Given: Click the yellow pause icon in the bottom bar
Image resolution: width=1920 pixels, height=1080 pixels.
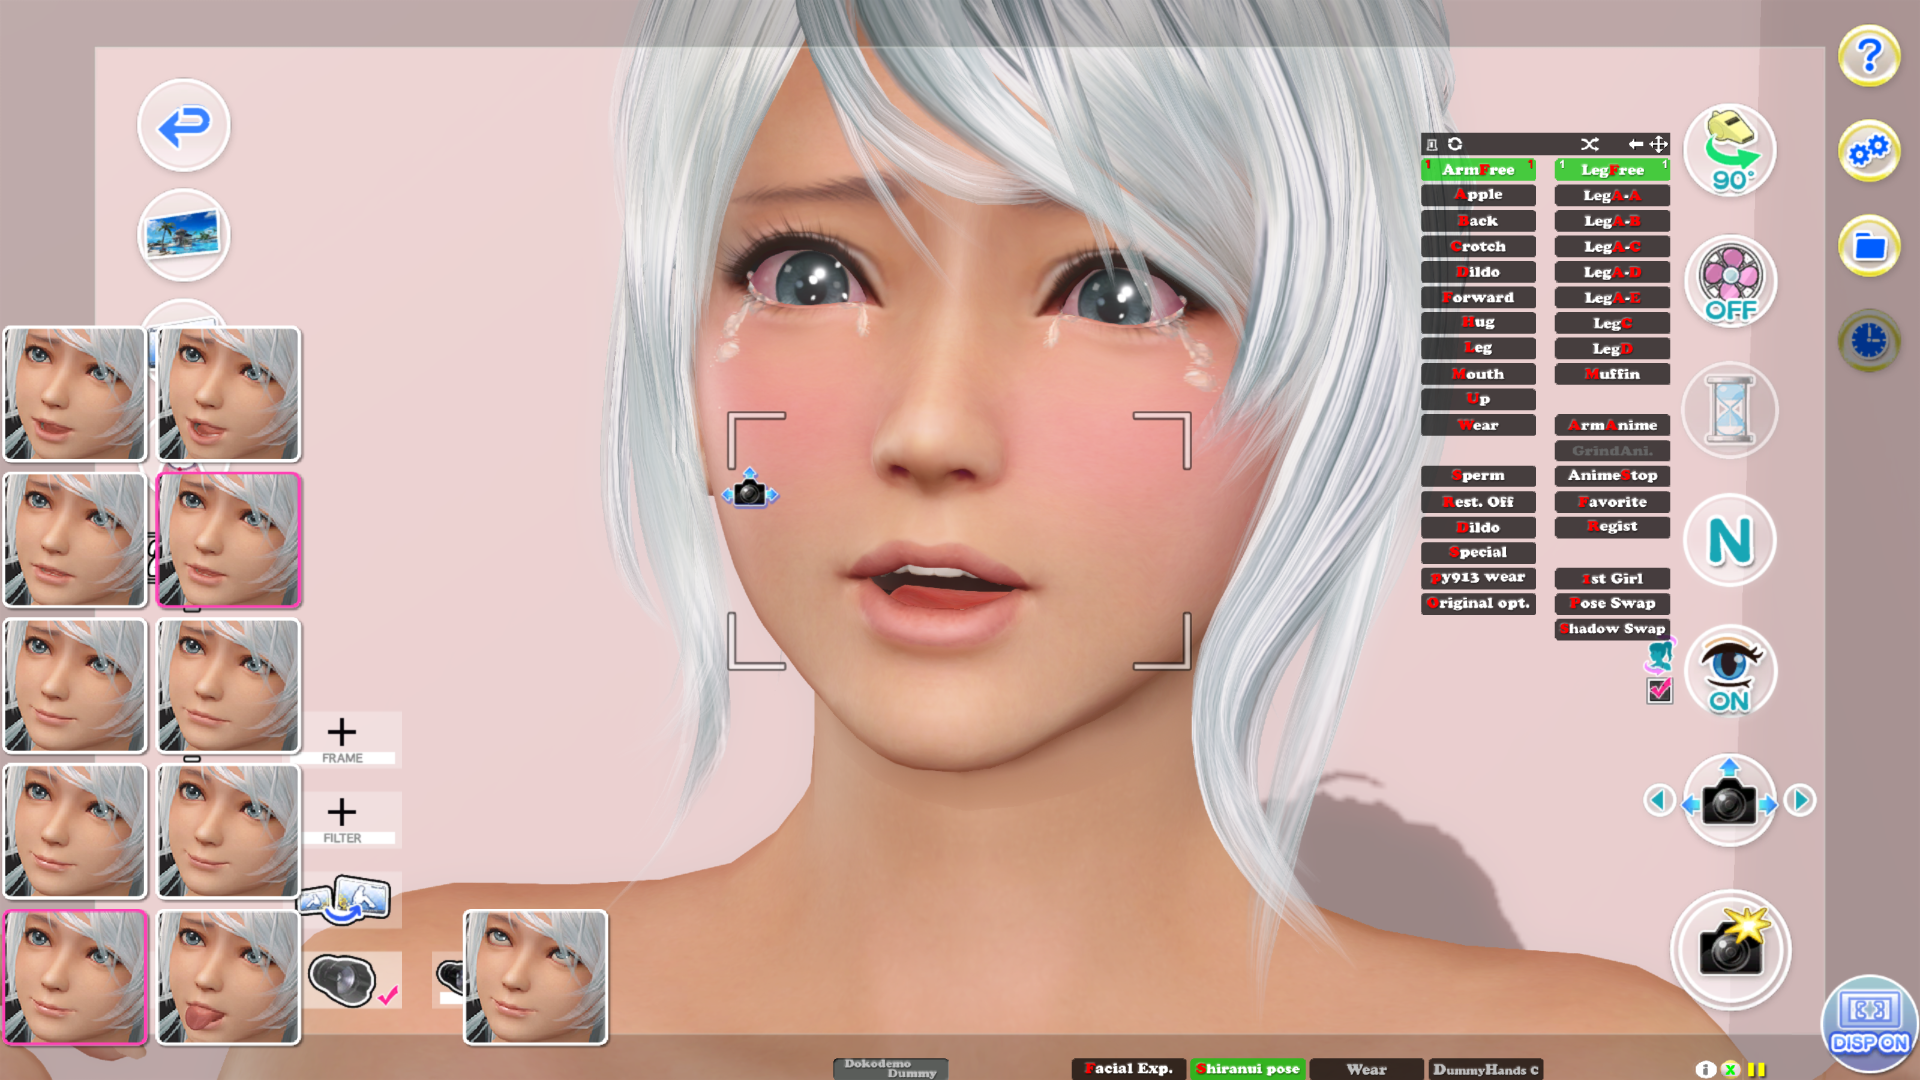Looking at the screenshot, I should click(1756, 1069).
